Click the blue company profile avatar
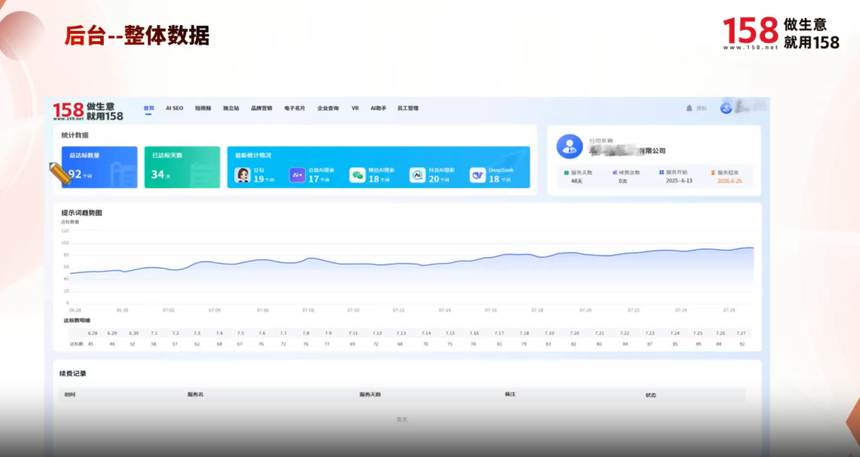Viewport: 860px width, 457px height. 569,146
